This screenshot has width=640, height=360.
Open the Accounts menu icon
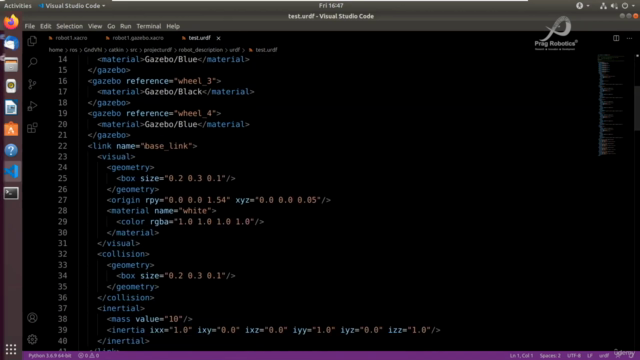[32, 318]
